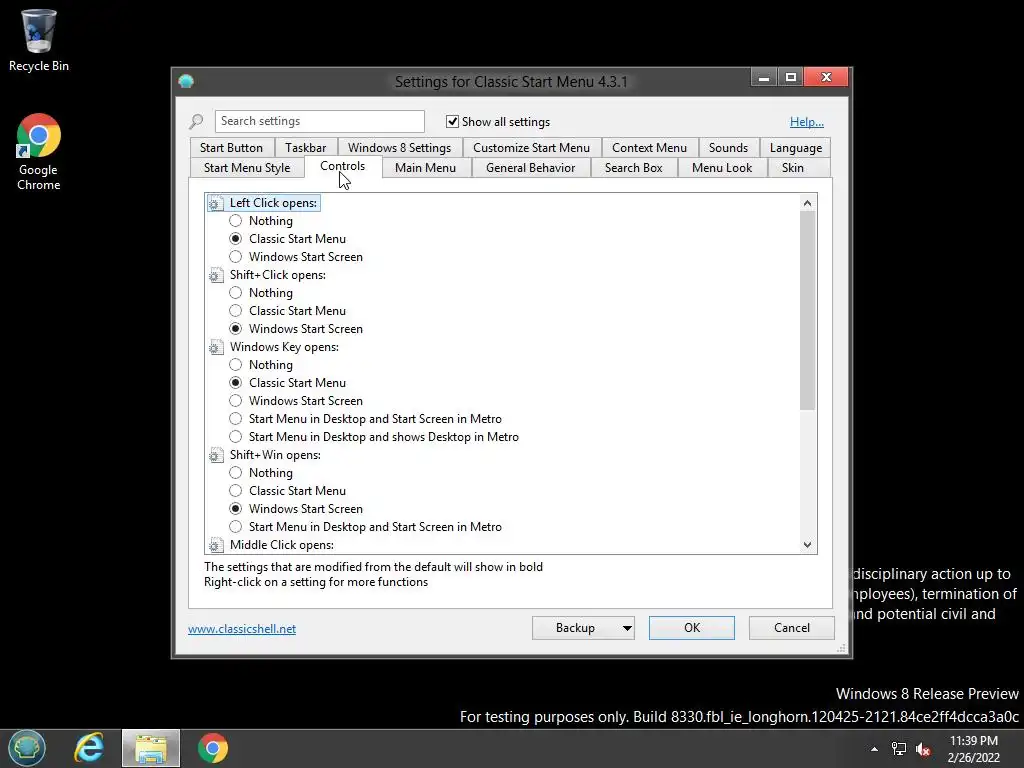Screen dimensions: 1024x768
Task: Select Nothing under Shift+Click opens
Action: pyautogui.click(x=236, y=293)
